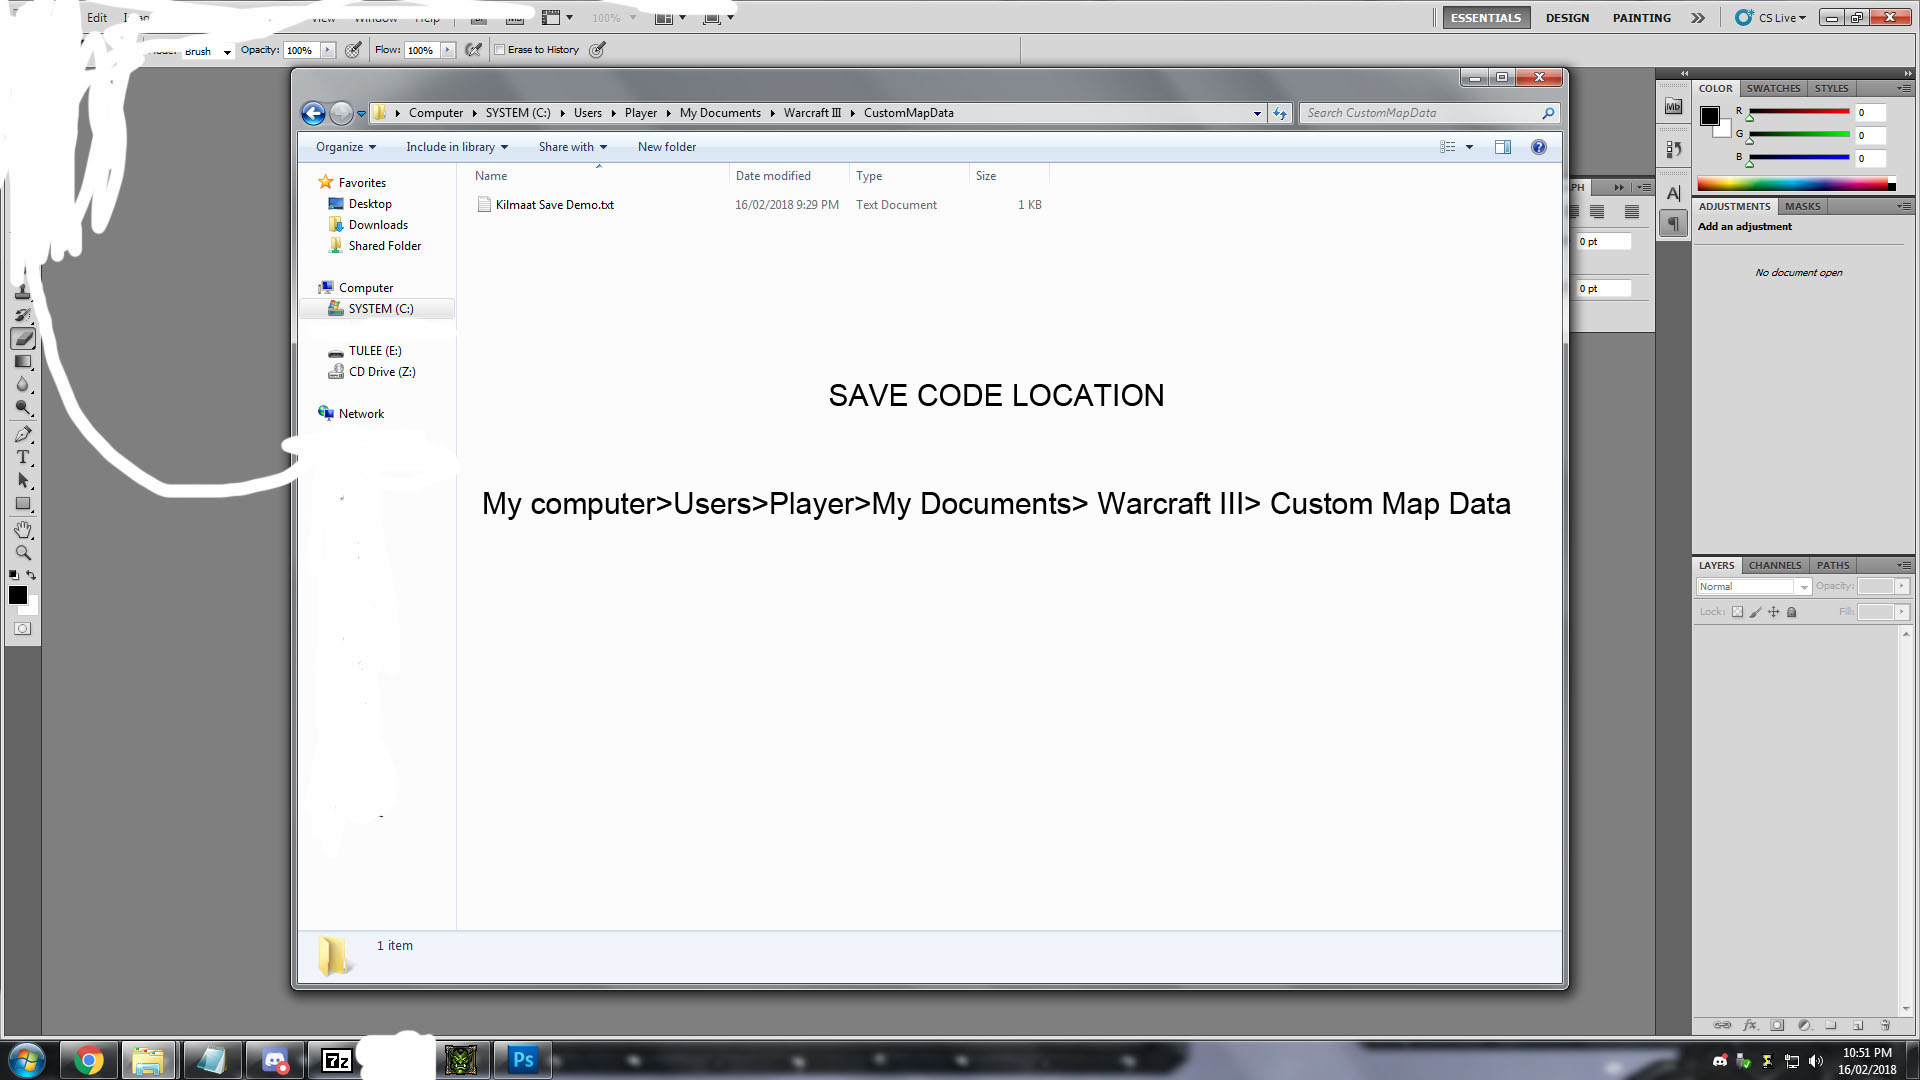The width and height of the screenshot is (1920, 1080).
Task: Open the Edit menu
Action: 97,17
